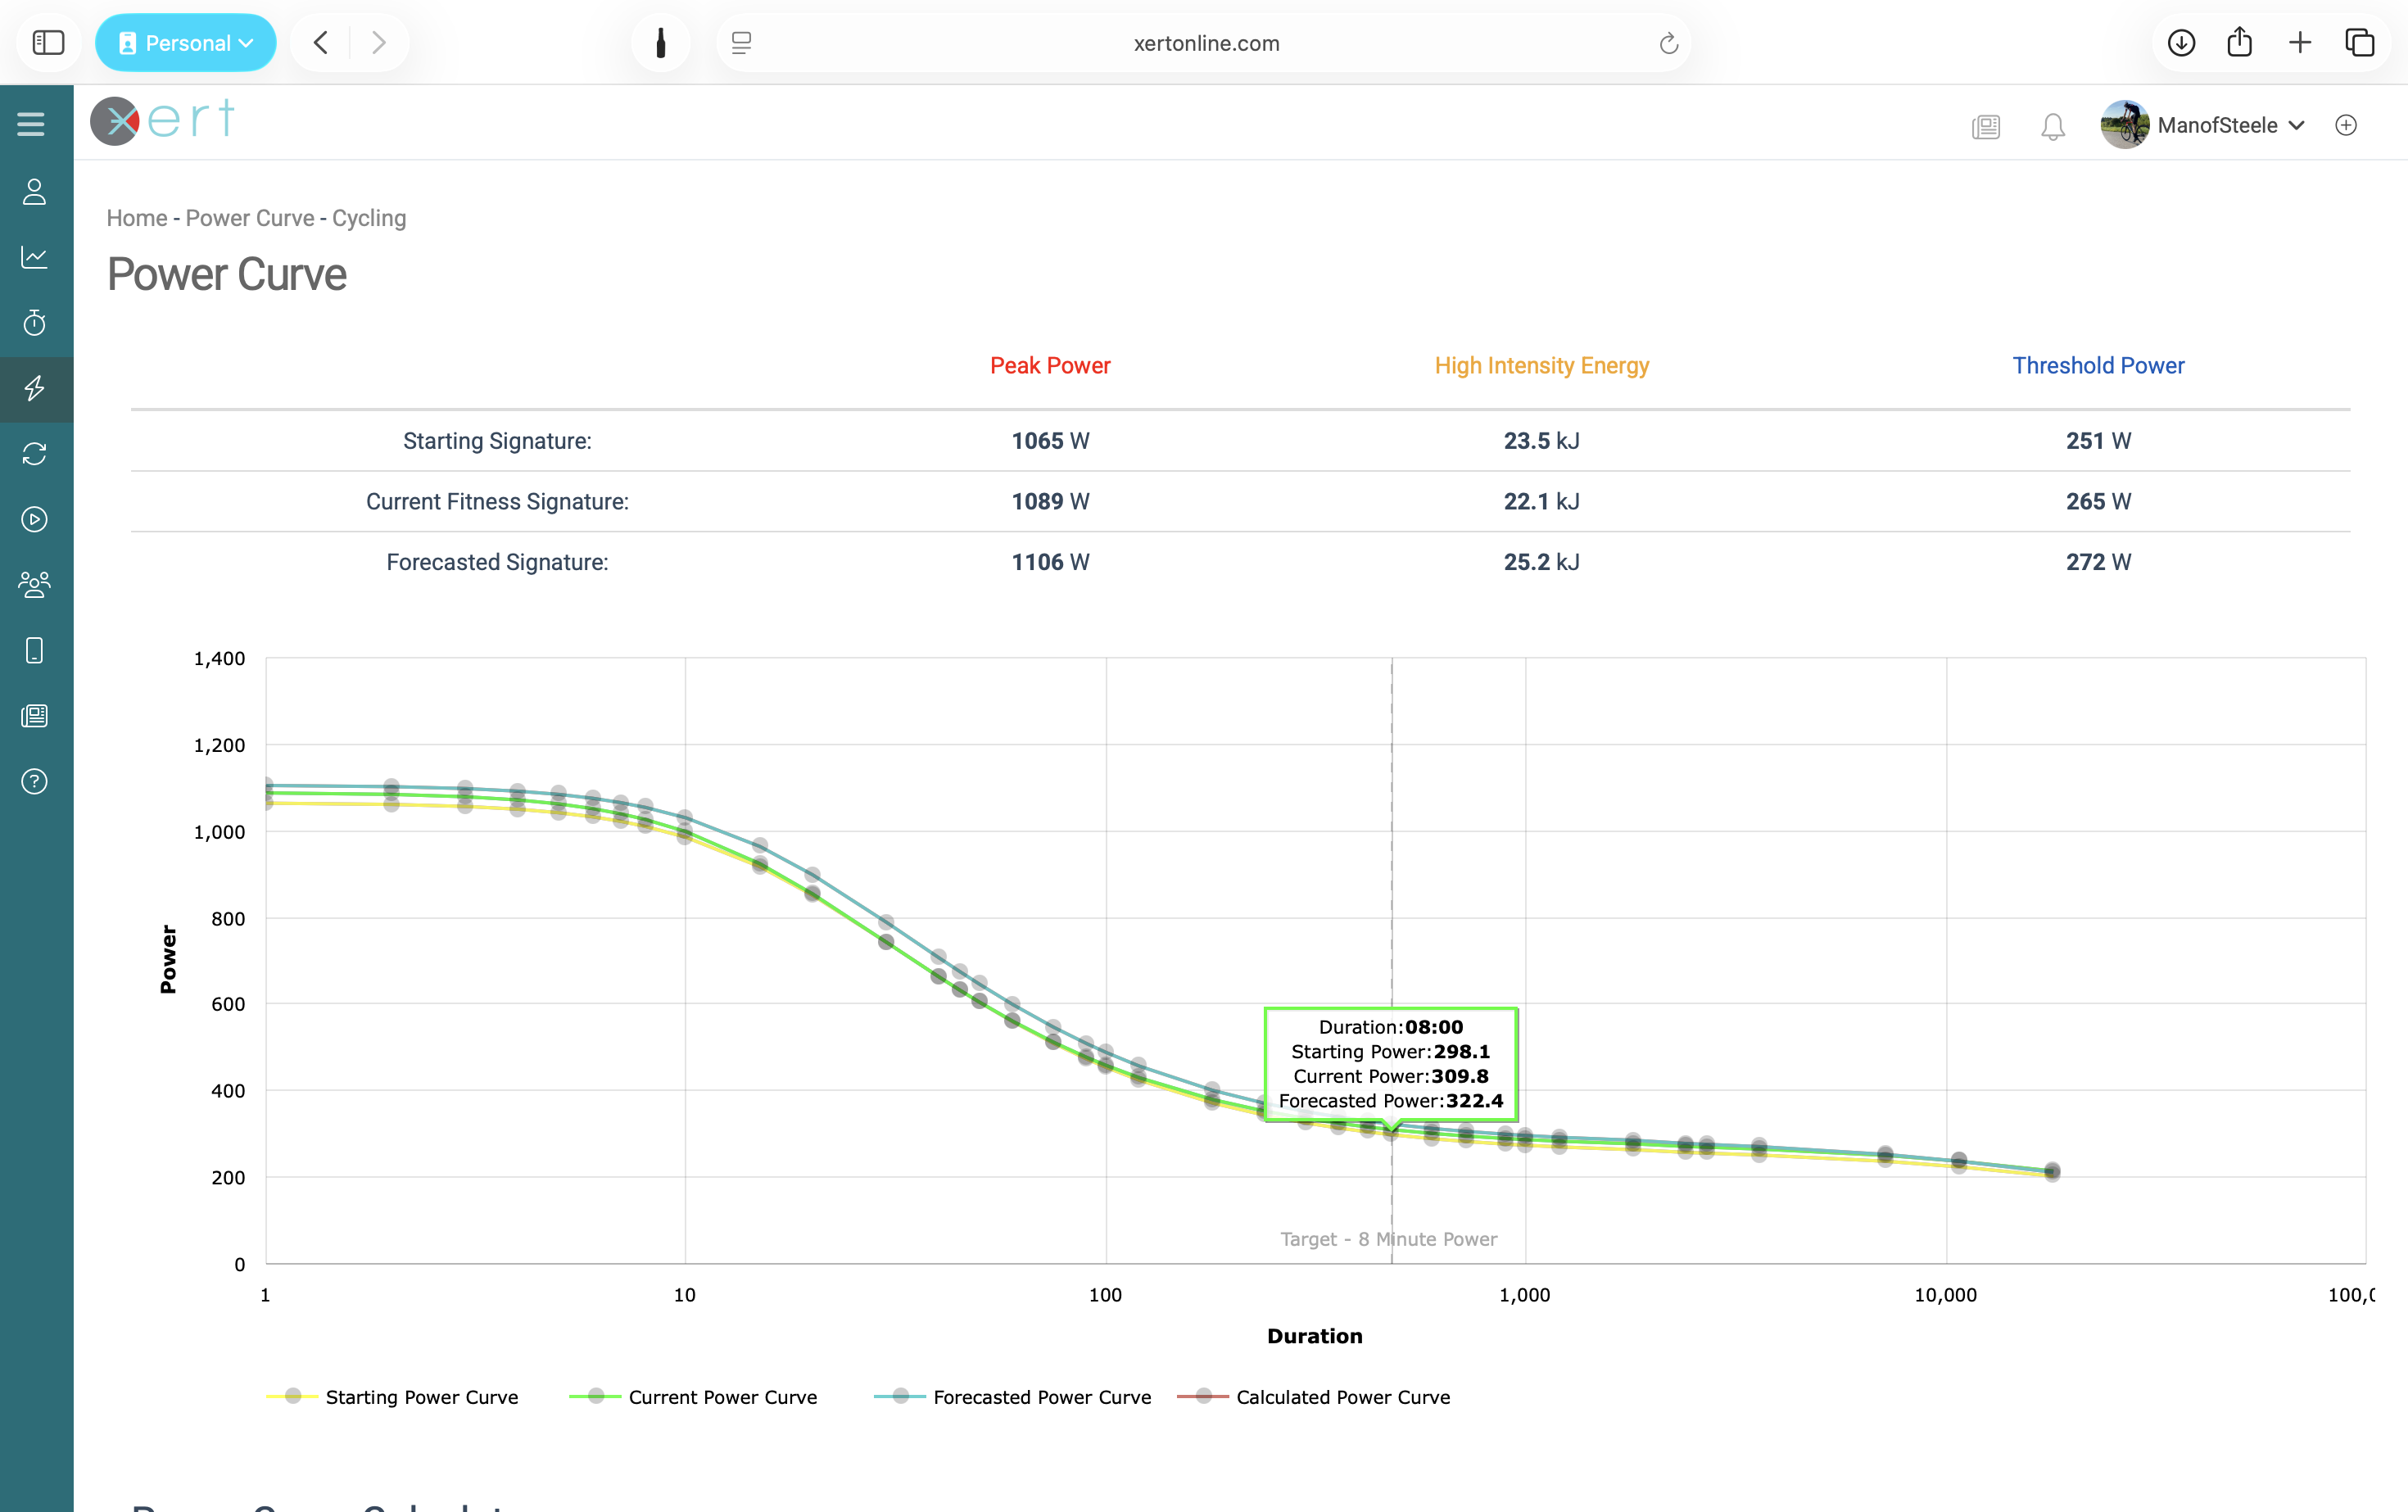Go back to previous page
The height and width of the screenshot is (1512, 2408).
321,43
